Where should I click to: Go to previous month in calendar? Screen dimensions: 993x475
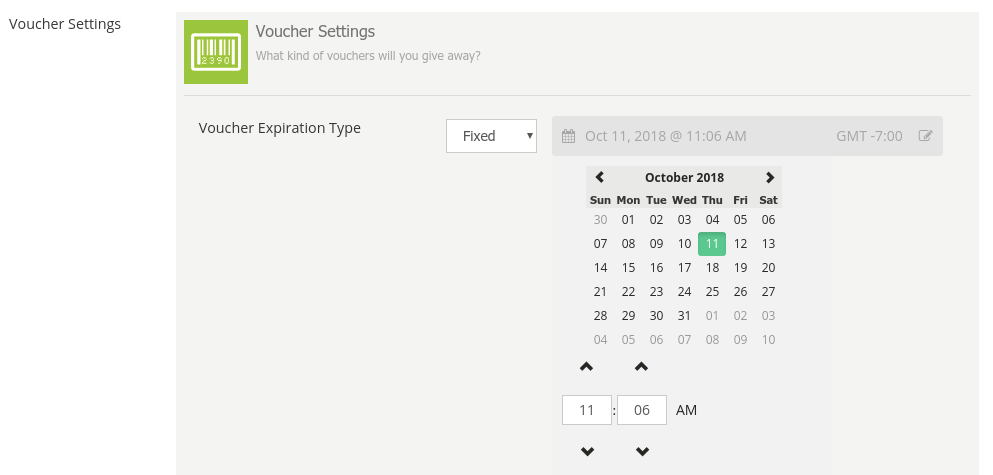click(x=600, y=177)
